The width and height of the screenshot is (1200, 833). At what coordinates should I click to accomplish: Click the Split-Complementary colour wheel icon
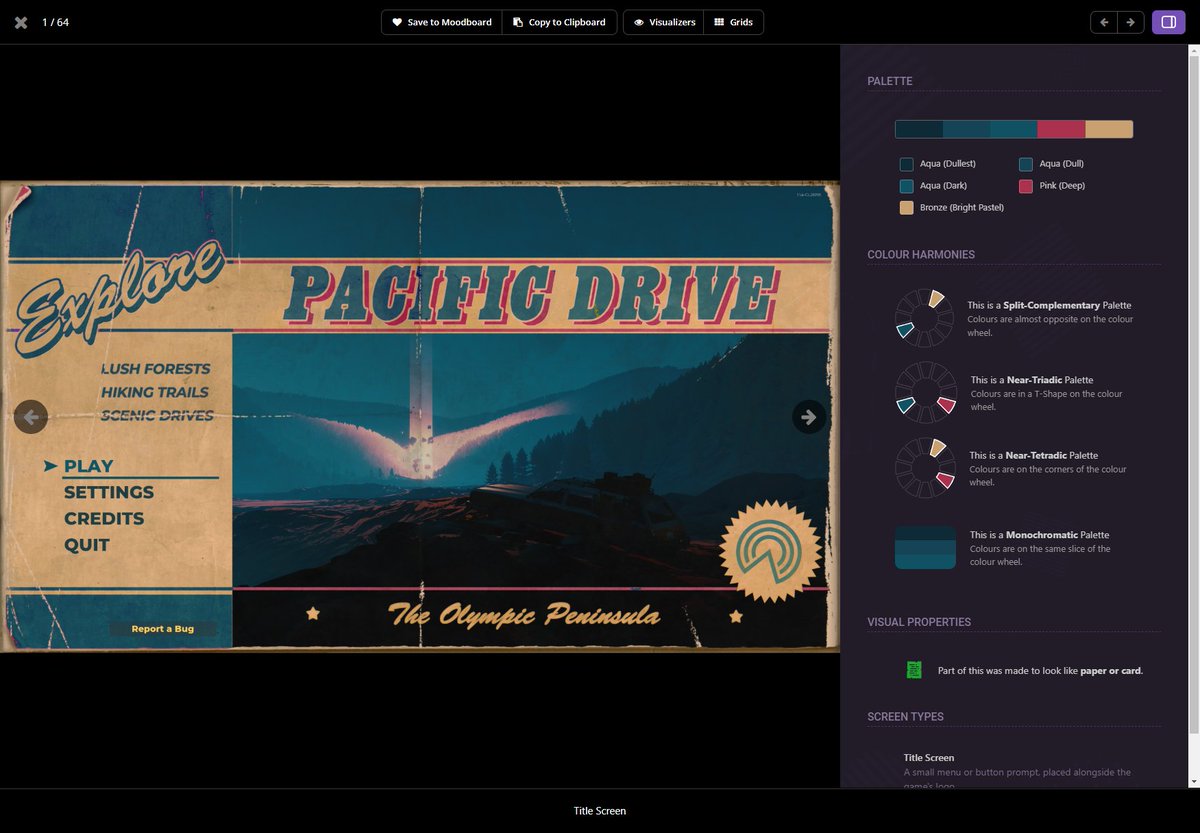coord(925,317)
